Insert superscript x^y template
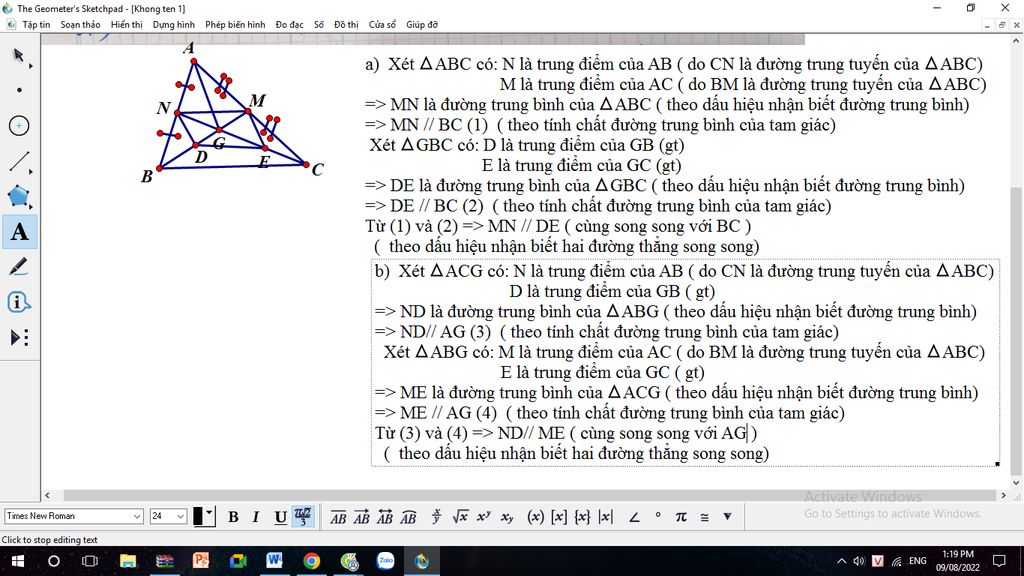Viewport: 1024px width, 576px height. coord(483,517)
